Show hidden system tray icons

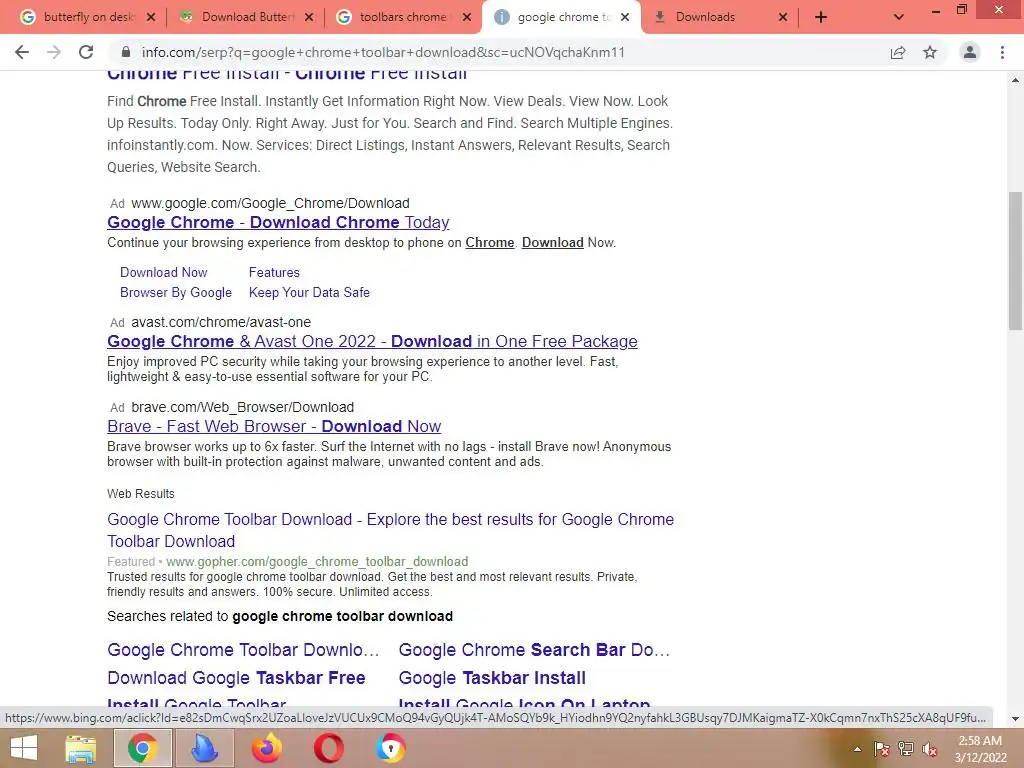pos(857,749)
